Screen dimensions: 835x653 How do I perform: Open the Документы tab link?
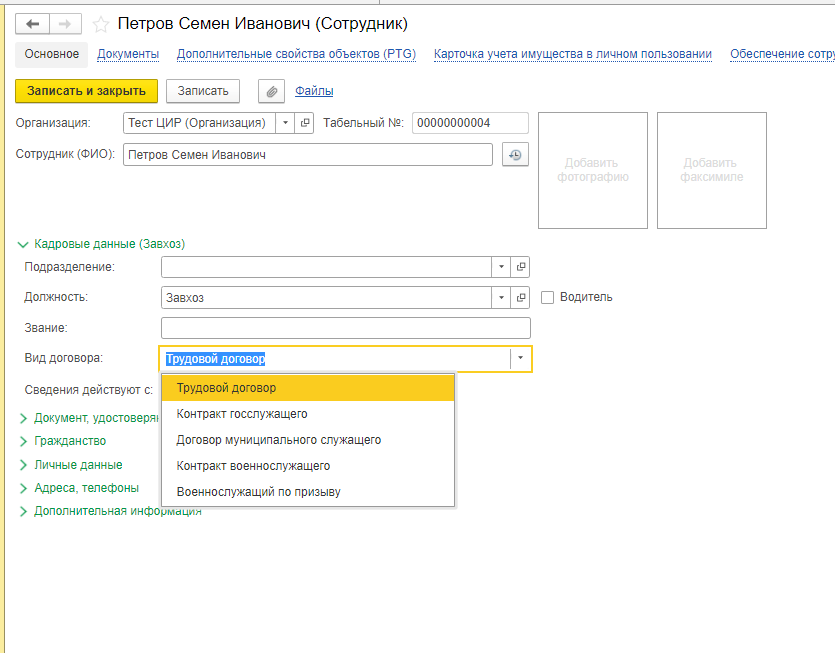[x=128, y=54]
